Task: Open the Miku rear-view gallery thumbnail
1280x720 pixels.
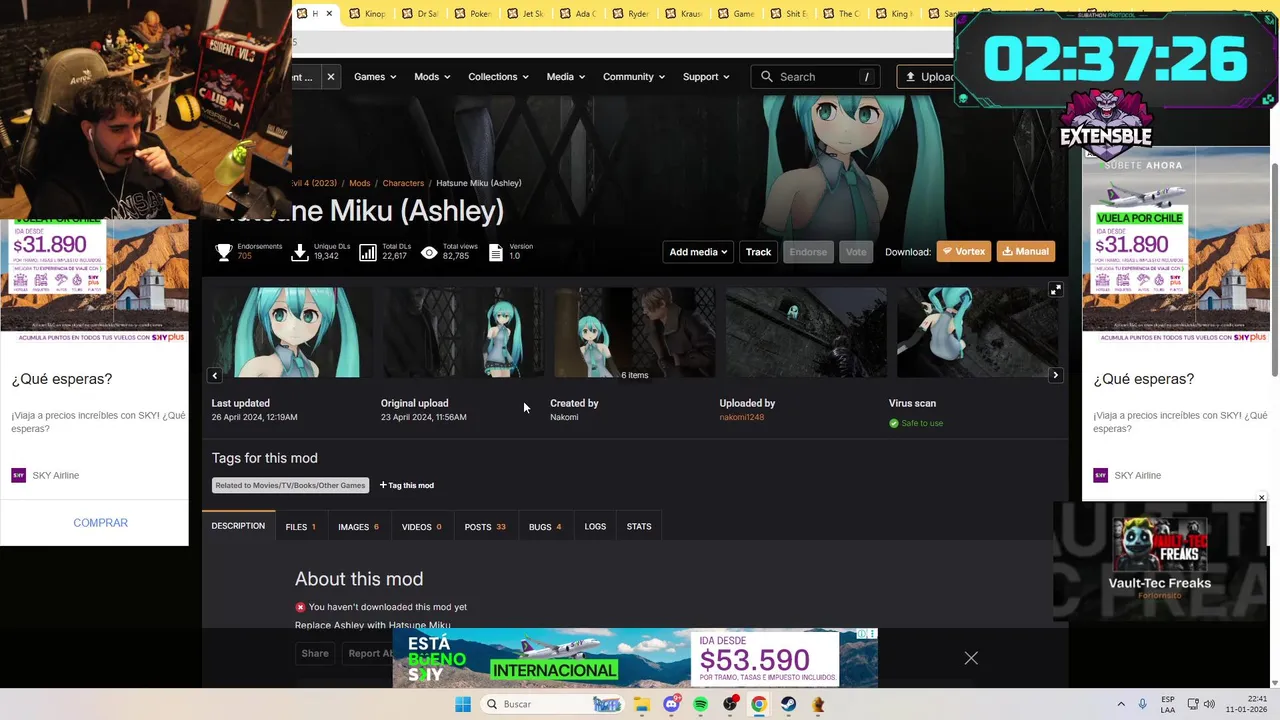Action: click(977, 332)
